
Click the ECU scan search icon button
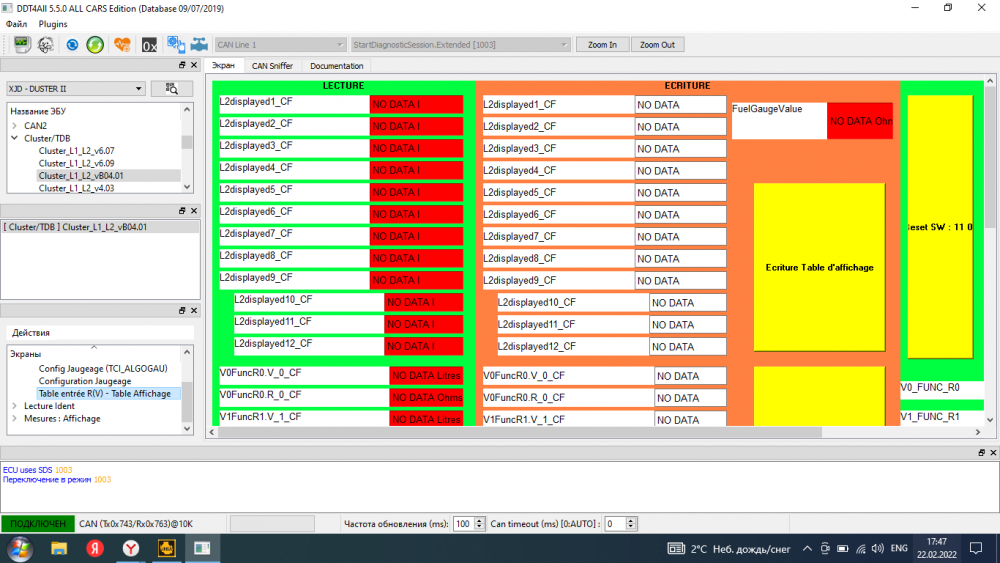pos(172,89)
